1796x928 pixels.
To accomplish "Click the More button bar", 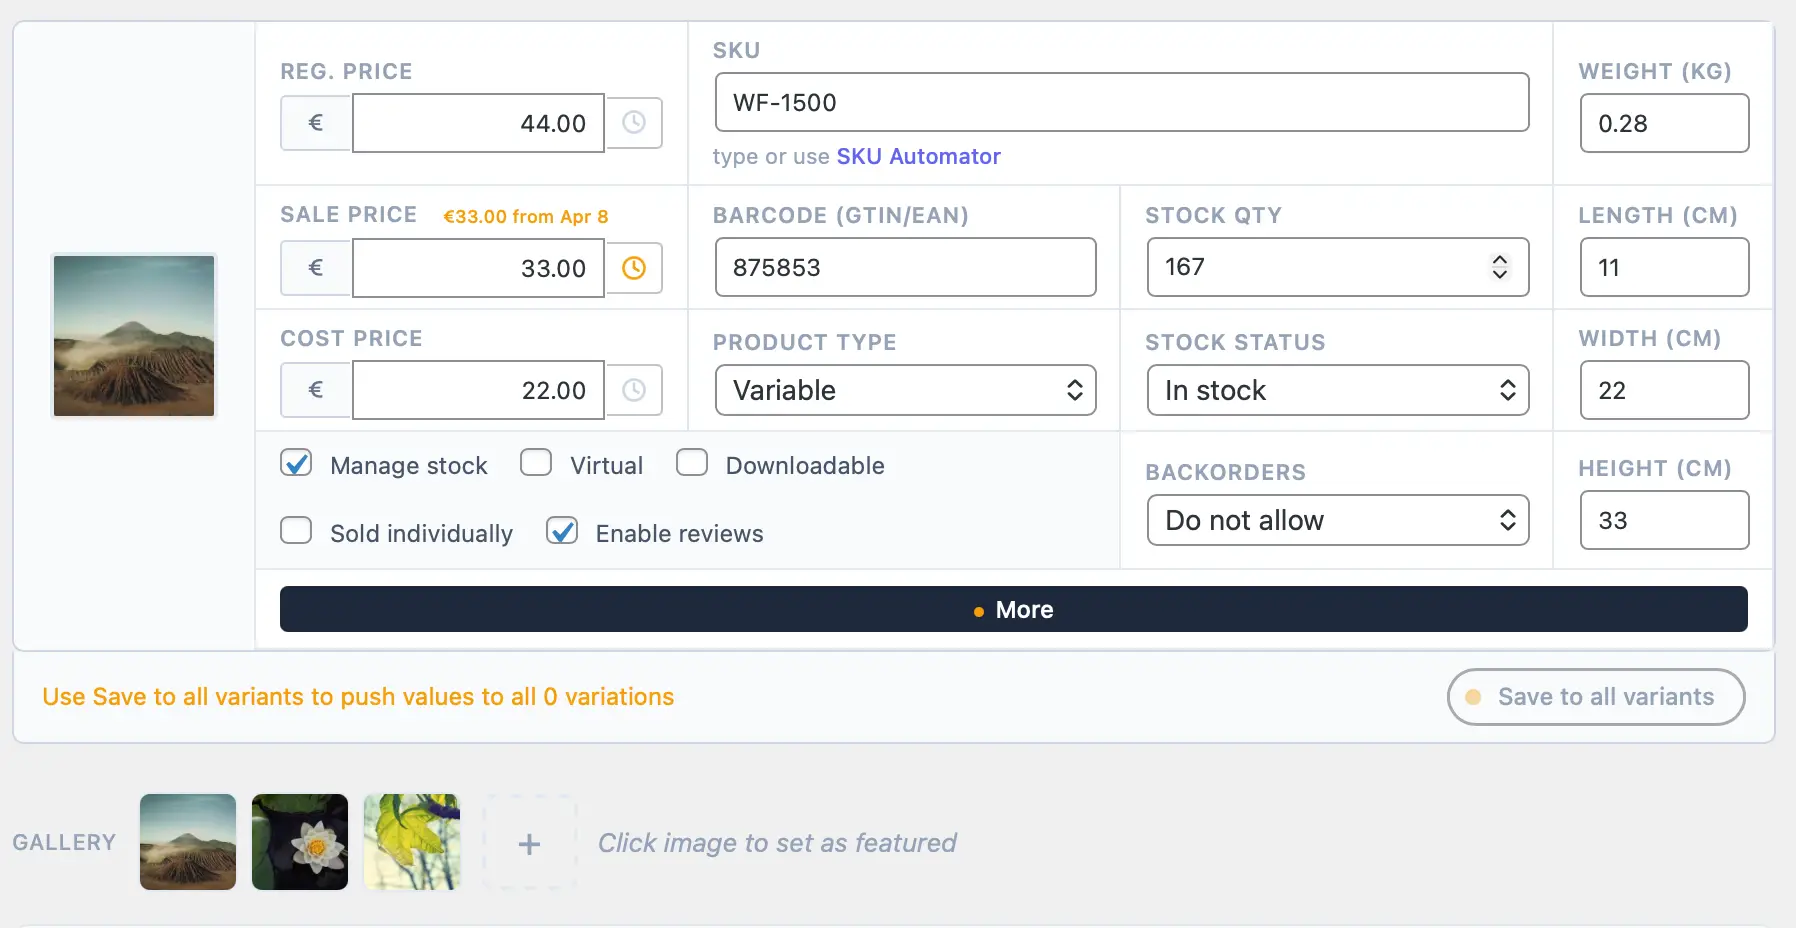I will [x=1013, y=609].
